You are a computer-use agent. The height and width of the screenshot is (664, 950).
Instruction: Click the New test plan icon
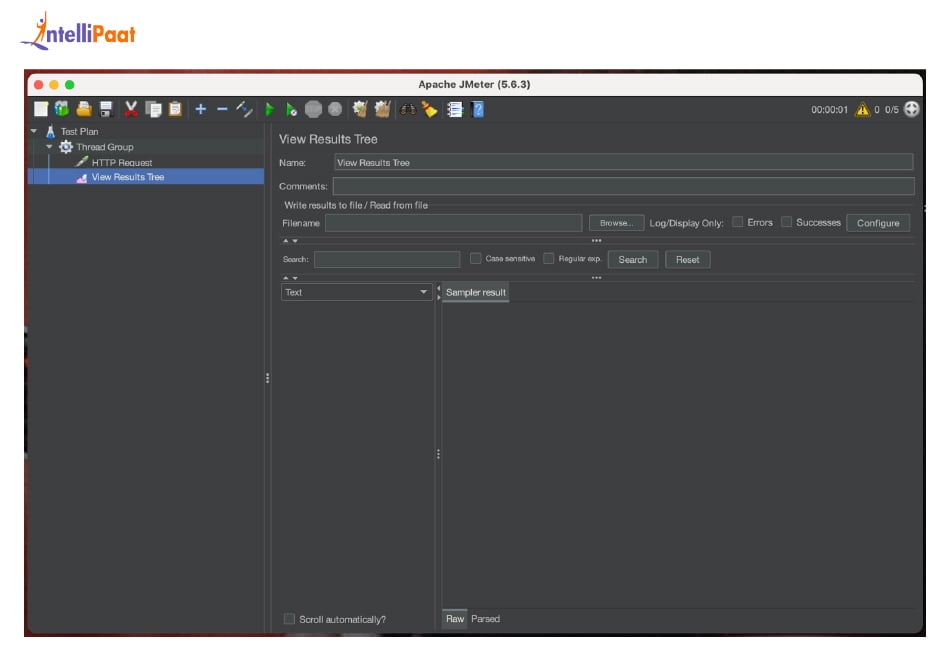point(41,109)
